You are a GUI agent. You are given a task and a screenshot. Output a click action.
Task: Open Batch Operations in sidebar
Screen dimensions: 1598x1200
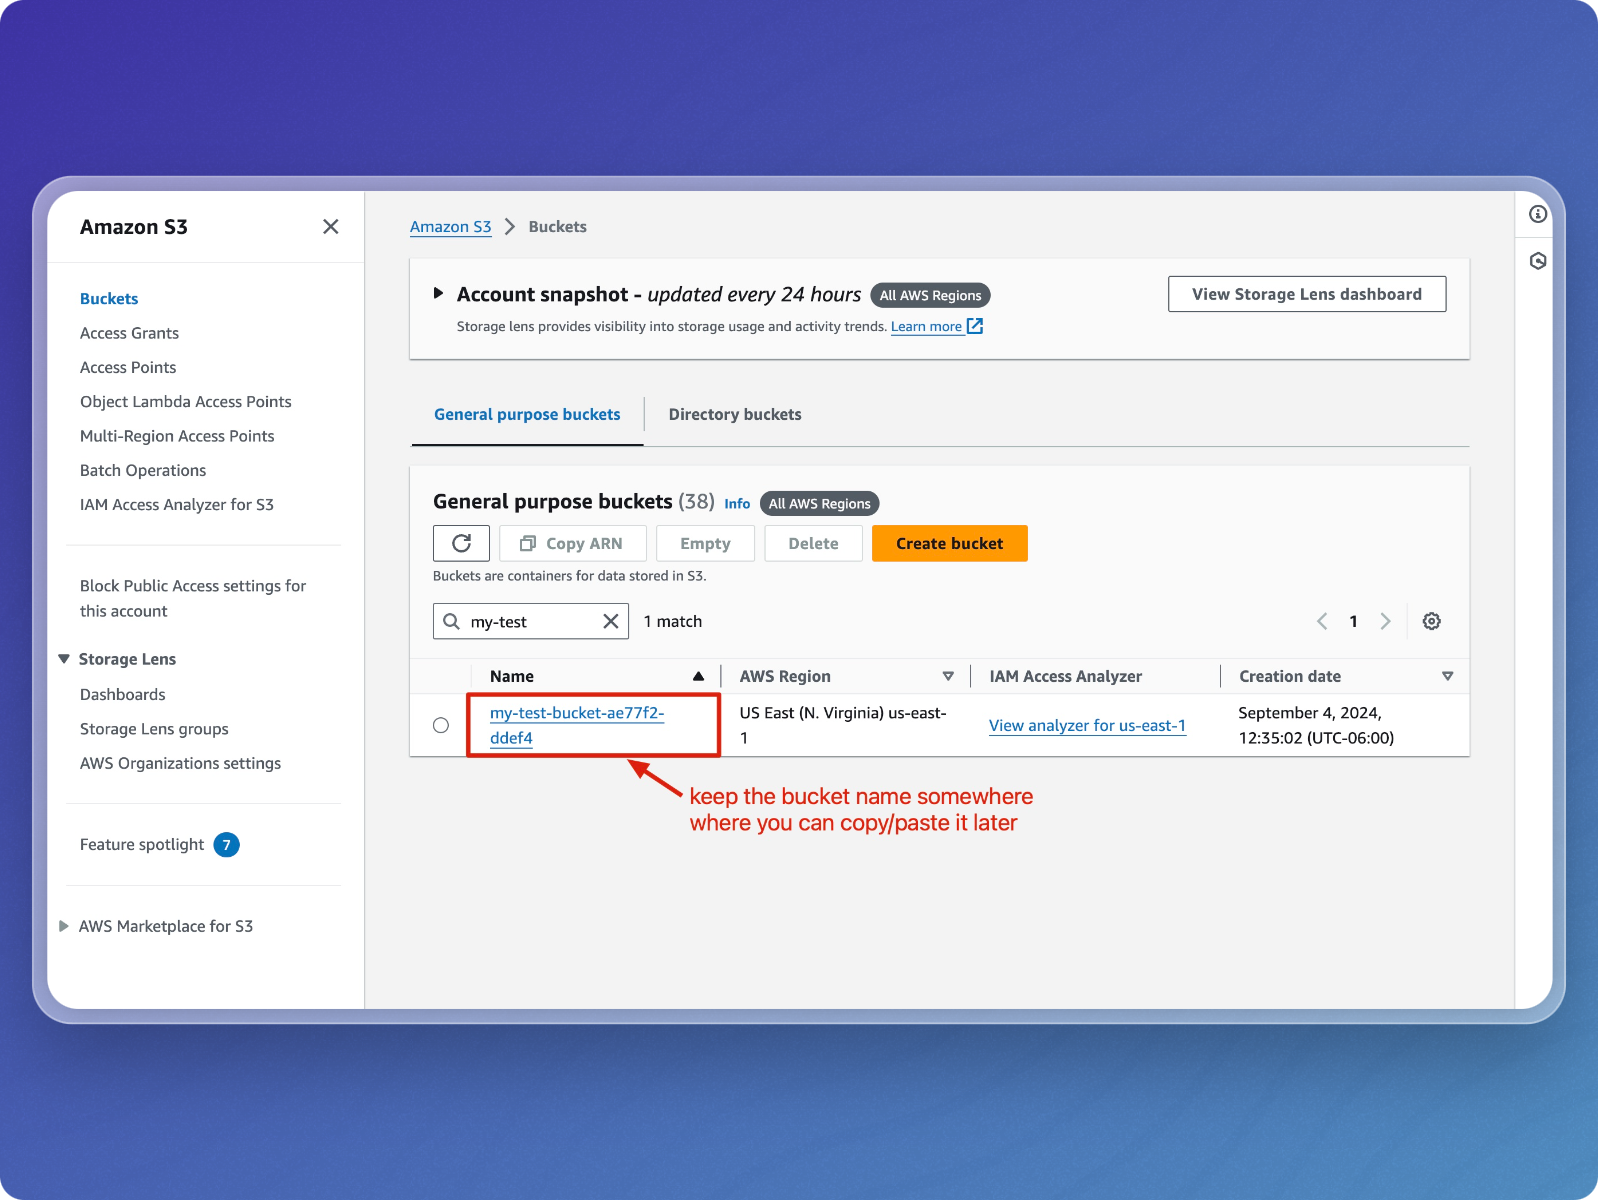coord(143,470)
